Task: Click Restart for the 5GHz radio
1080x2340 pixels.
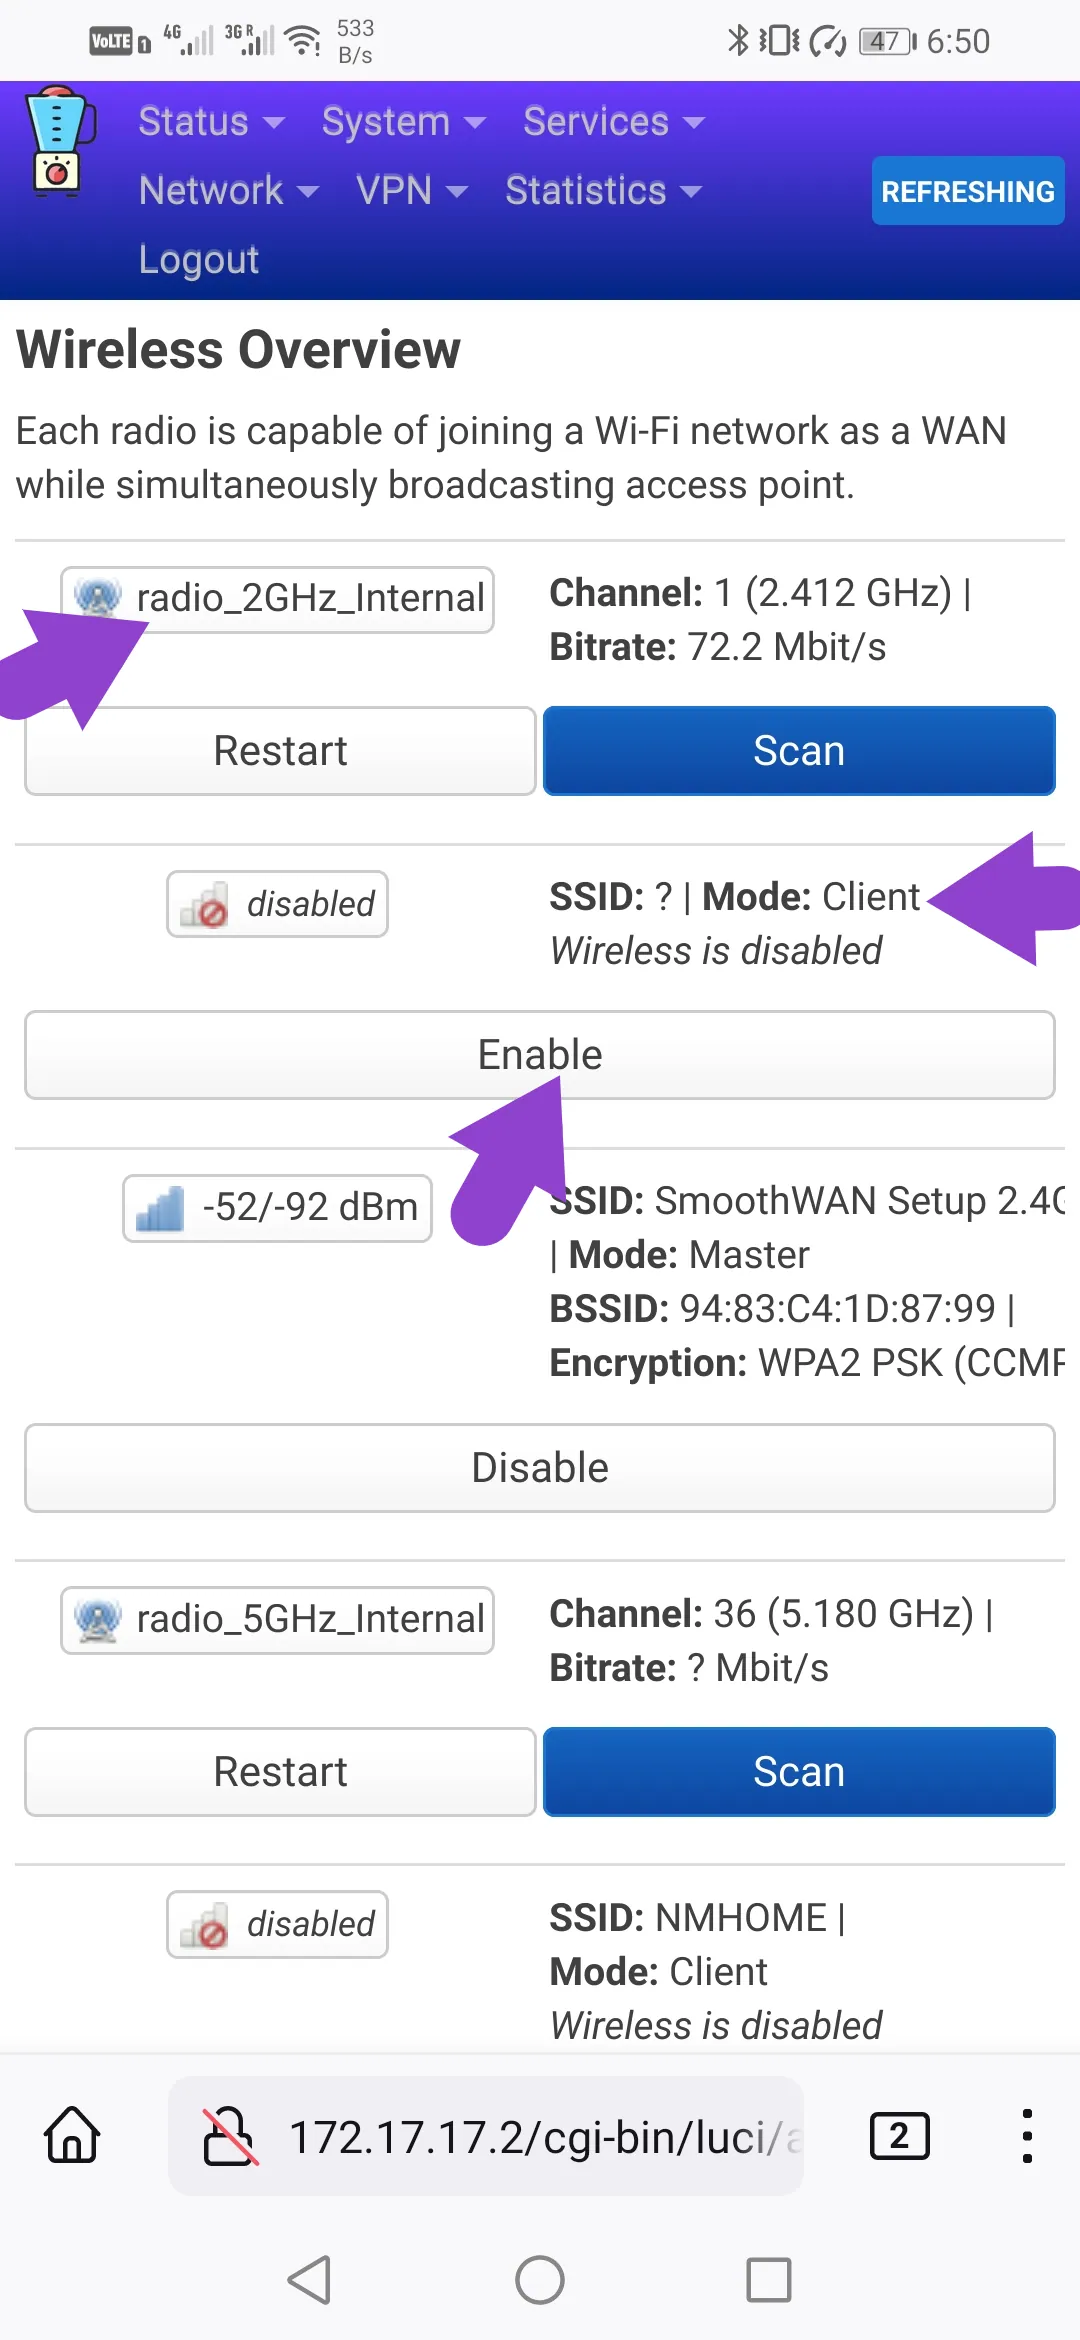Action: [x=280, y=1772]
